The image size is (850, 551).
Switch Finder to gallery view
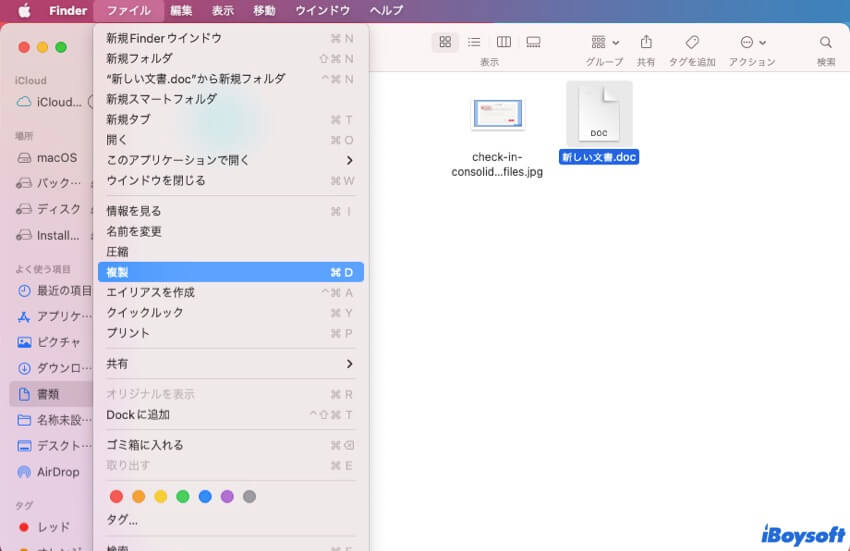533,42
